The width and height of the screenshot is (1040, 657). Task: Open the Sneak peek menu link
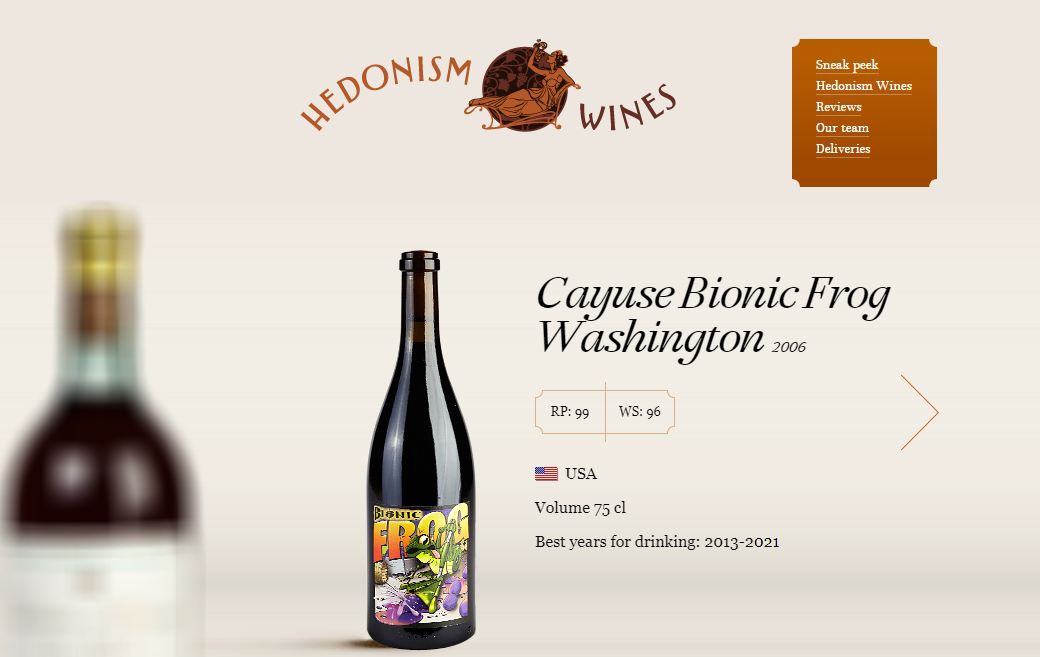click(x=847, y=64)
